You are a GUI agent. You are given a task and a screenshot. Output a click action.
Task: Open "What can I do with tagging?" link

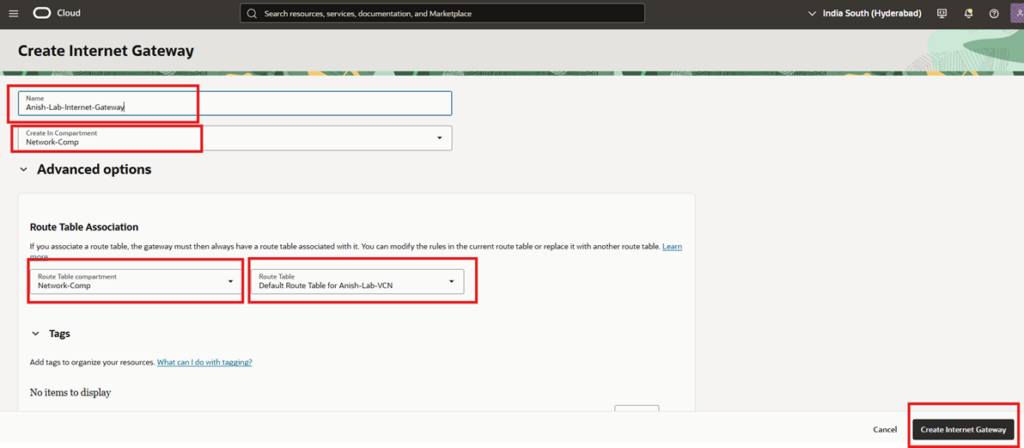(x=204, y=362)
